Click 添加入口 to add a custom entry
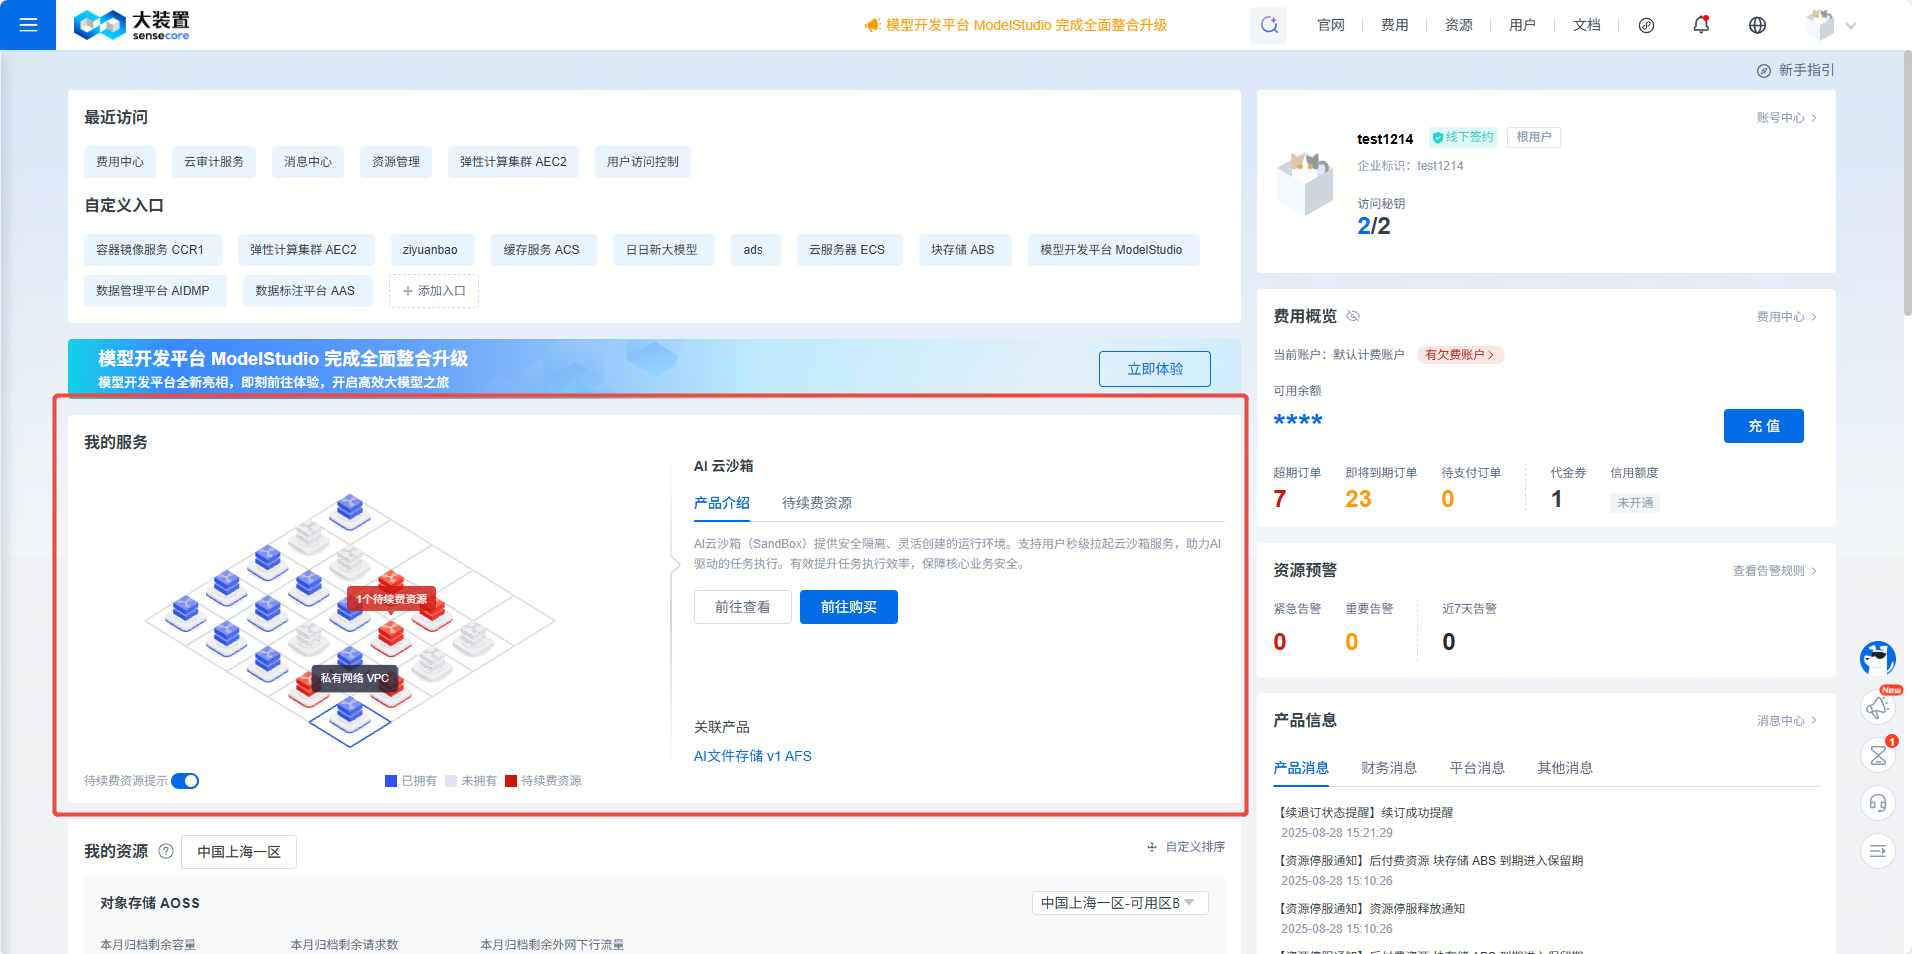Viewport: 1912px width, 954px height. 433,290
